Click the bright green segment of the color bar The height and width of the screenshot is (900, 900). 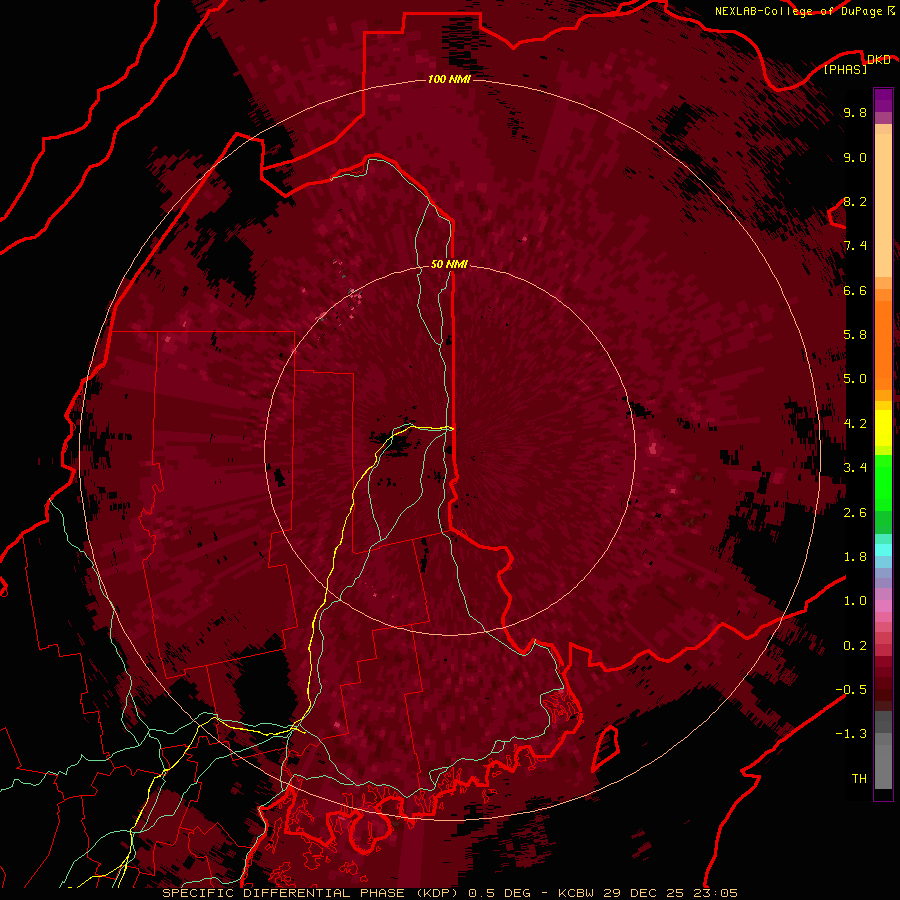883,482
